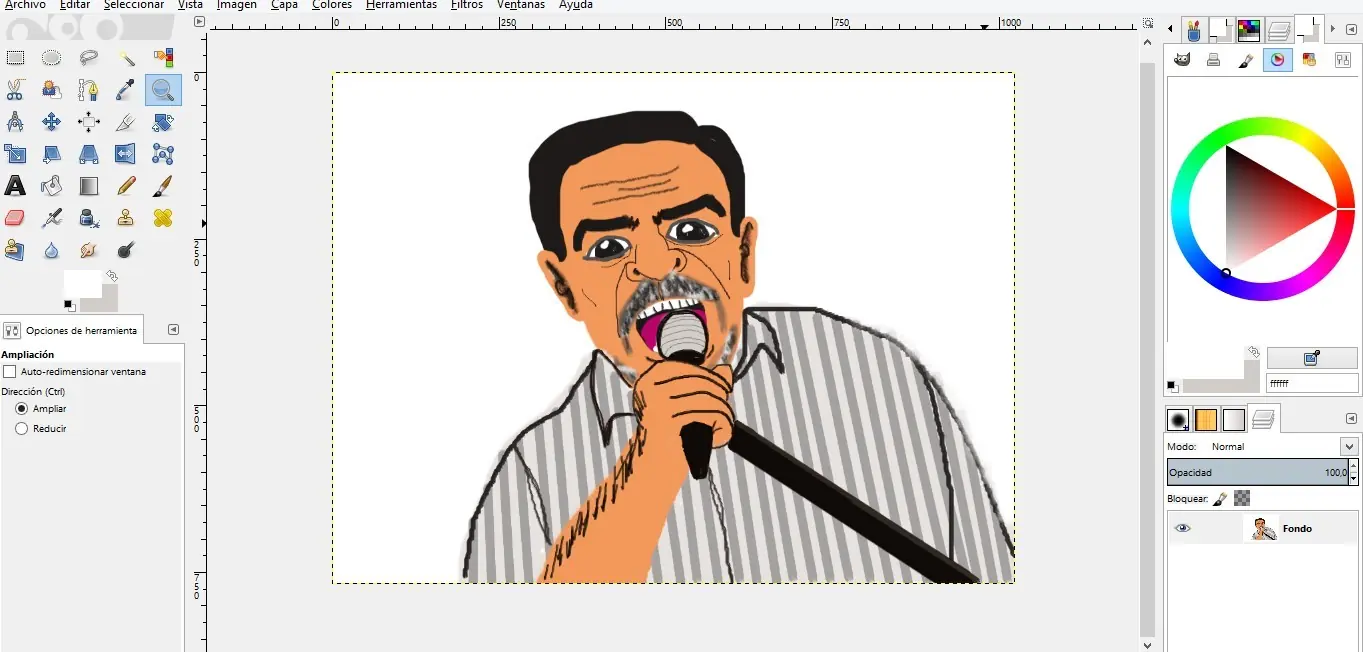The width and height of the screenshot is (1363, 652).
Task: Select the Text tool
Action: pyautogui.click(x=15, y=186)
